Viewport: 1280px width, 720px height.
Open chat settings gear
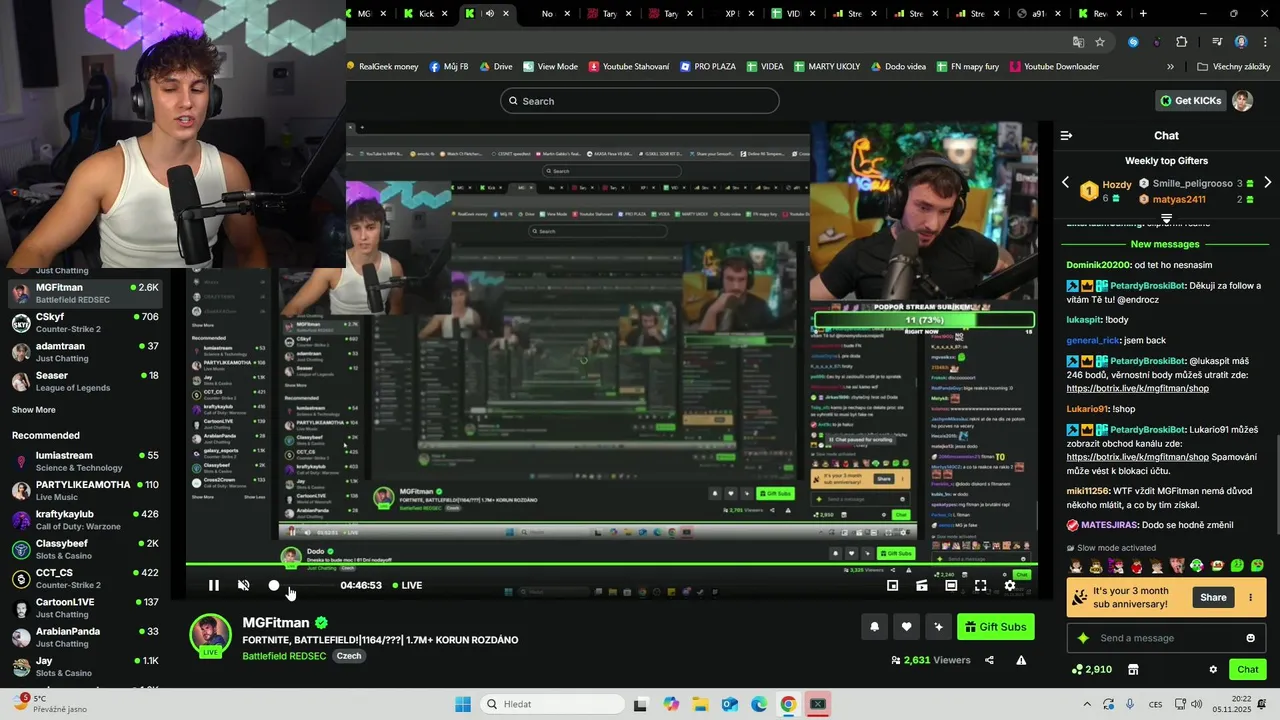tap(1213, 669)
